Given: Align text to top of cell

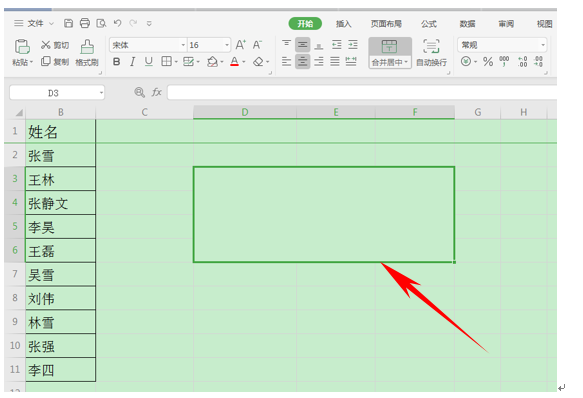Looking at the screenshot, I should (286, 45).
